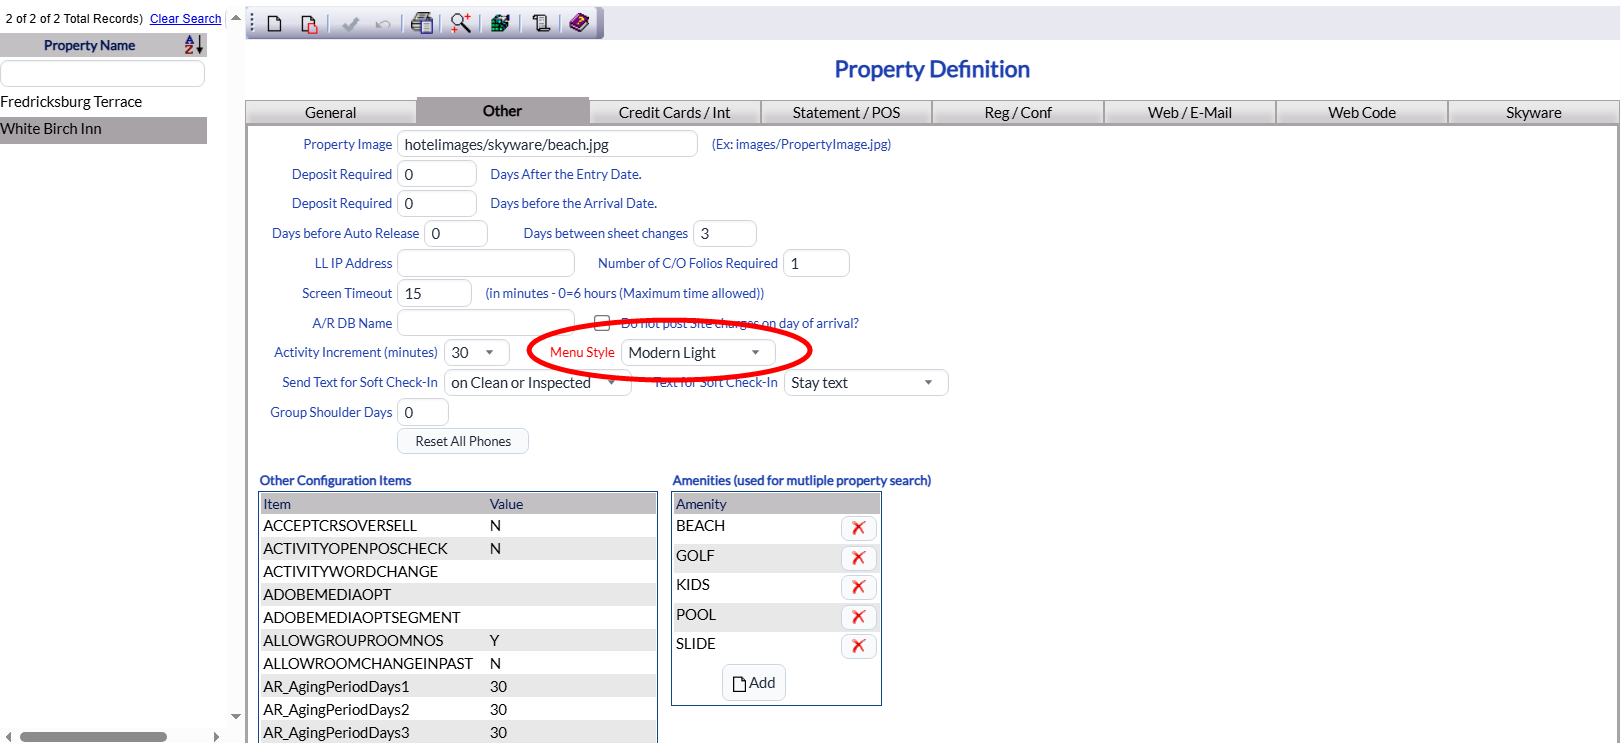The height and width of the screenshot is (743, 1621).
Task: Open the purple help book icon
Action: 579,23
